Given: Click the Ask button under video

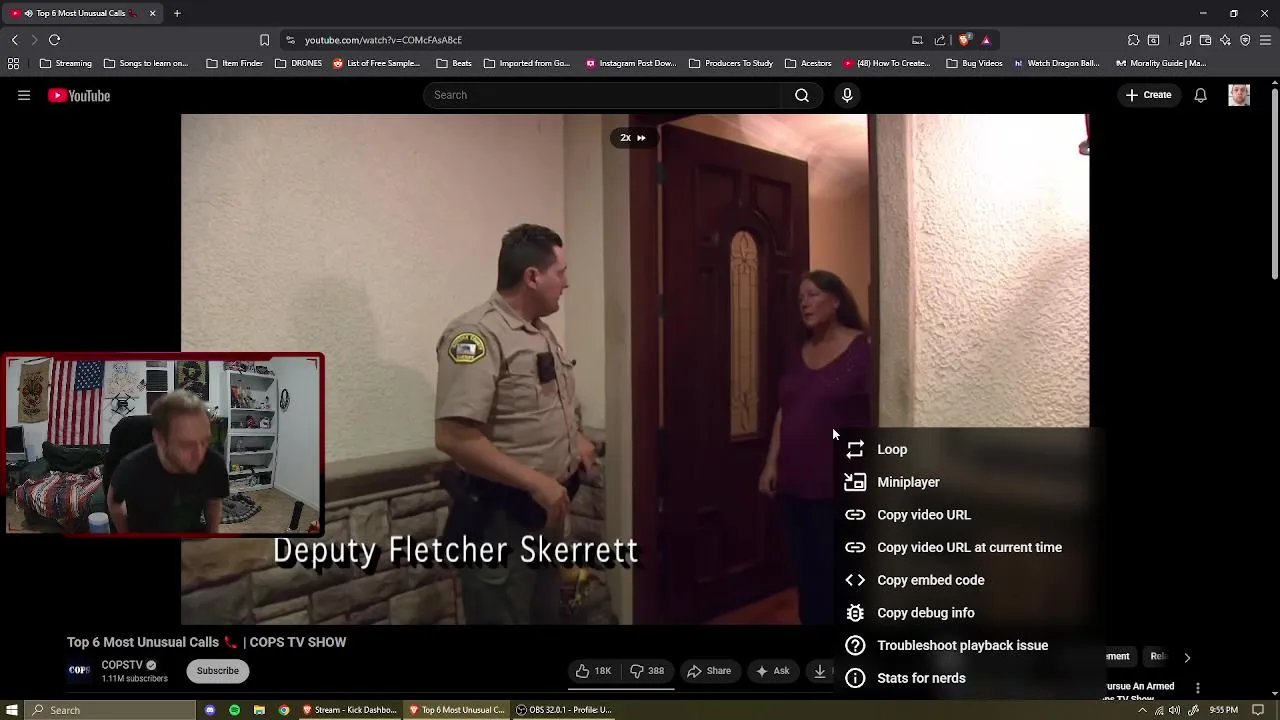Looking at the screenshot, I should pyautogui.click(x=773, y=671).
